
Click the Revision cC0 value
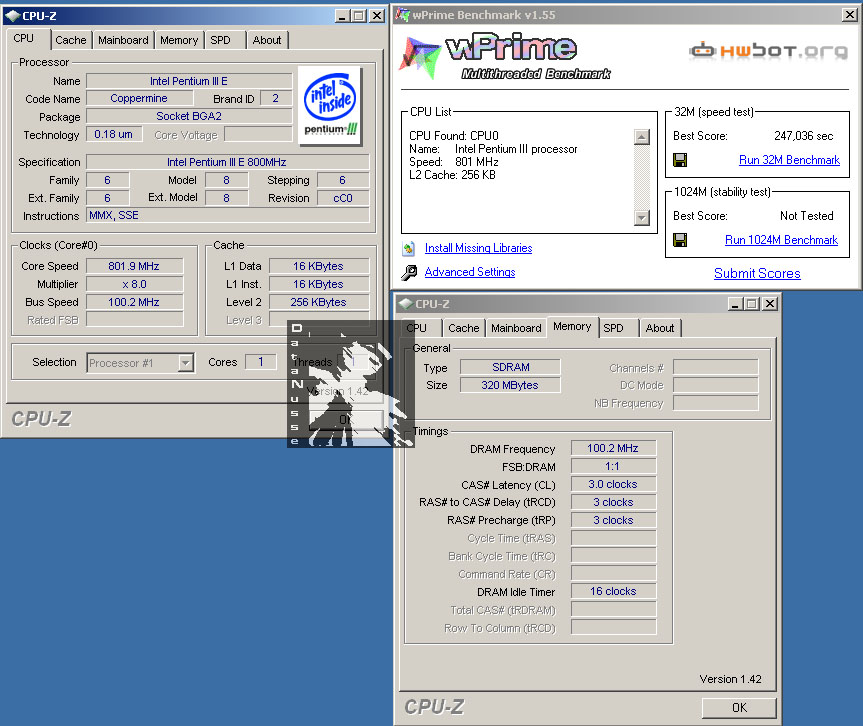[x=343, y=198]
